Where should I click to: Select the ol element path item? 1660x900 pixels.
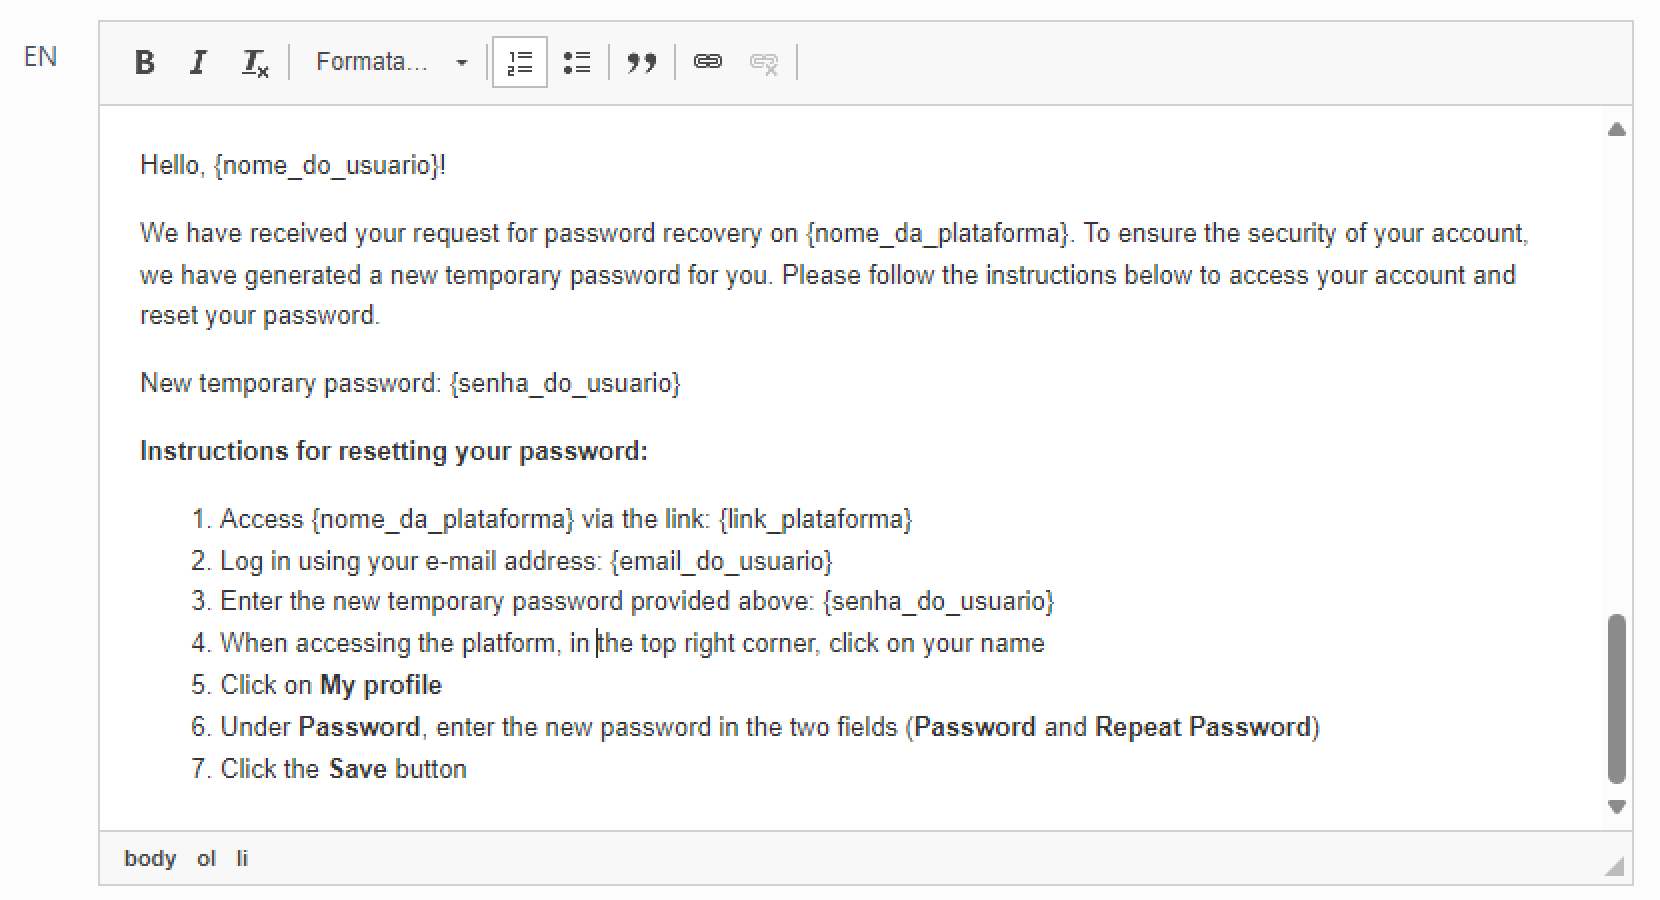206,858
